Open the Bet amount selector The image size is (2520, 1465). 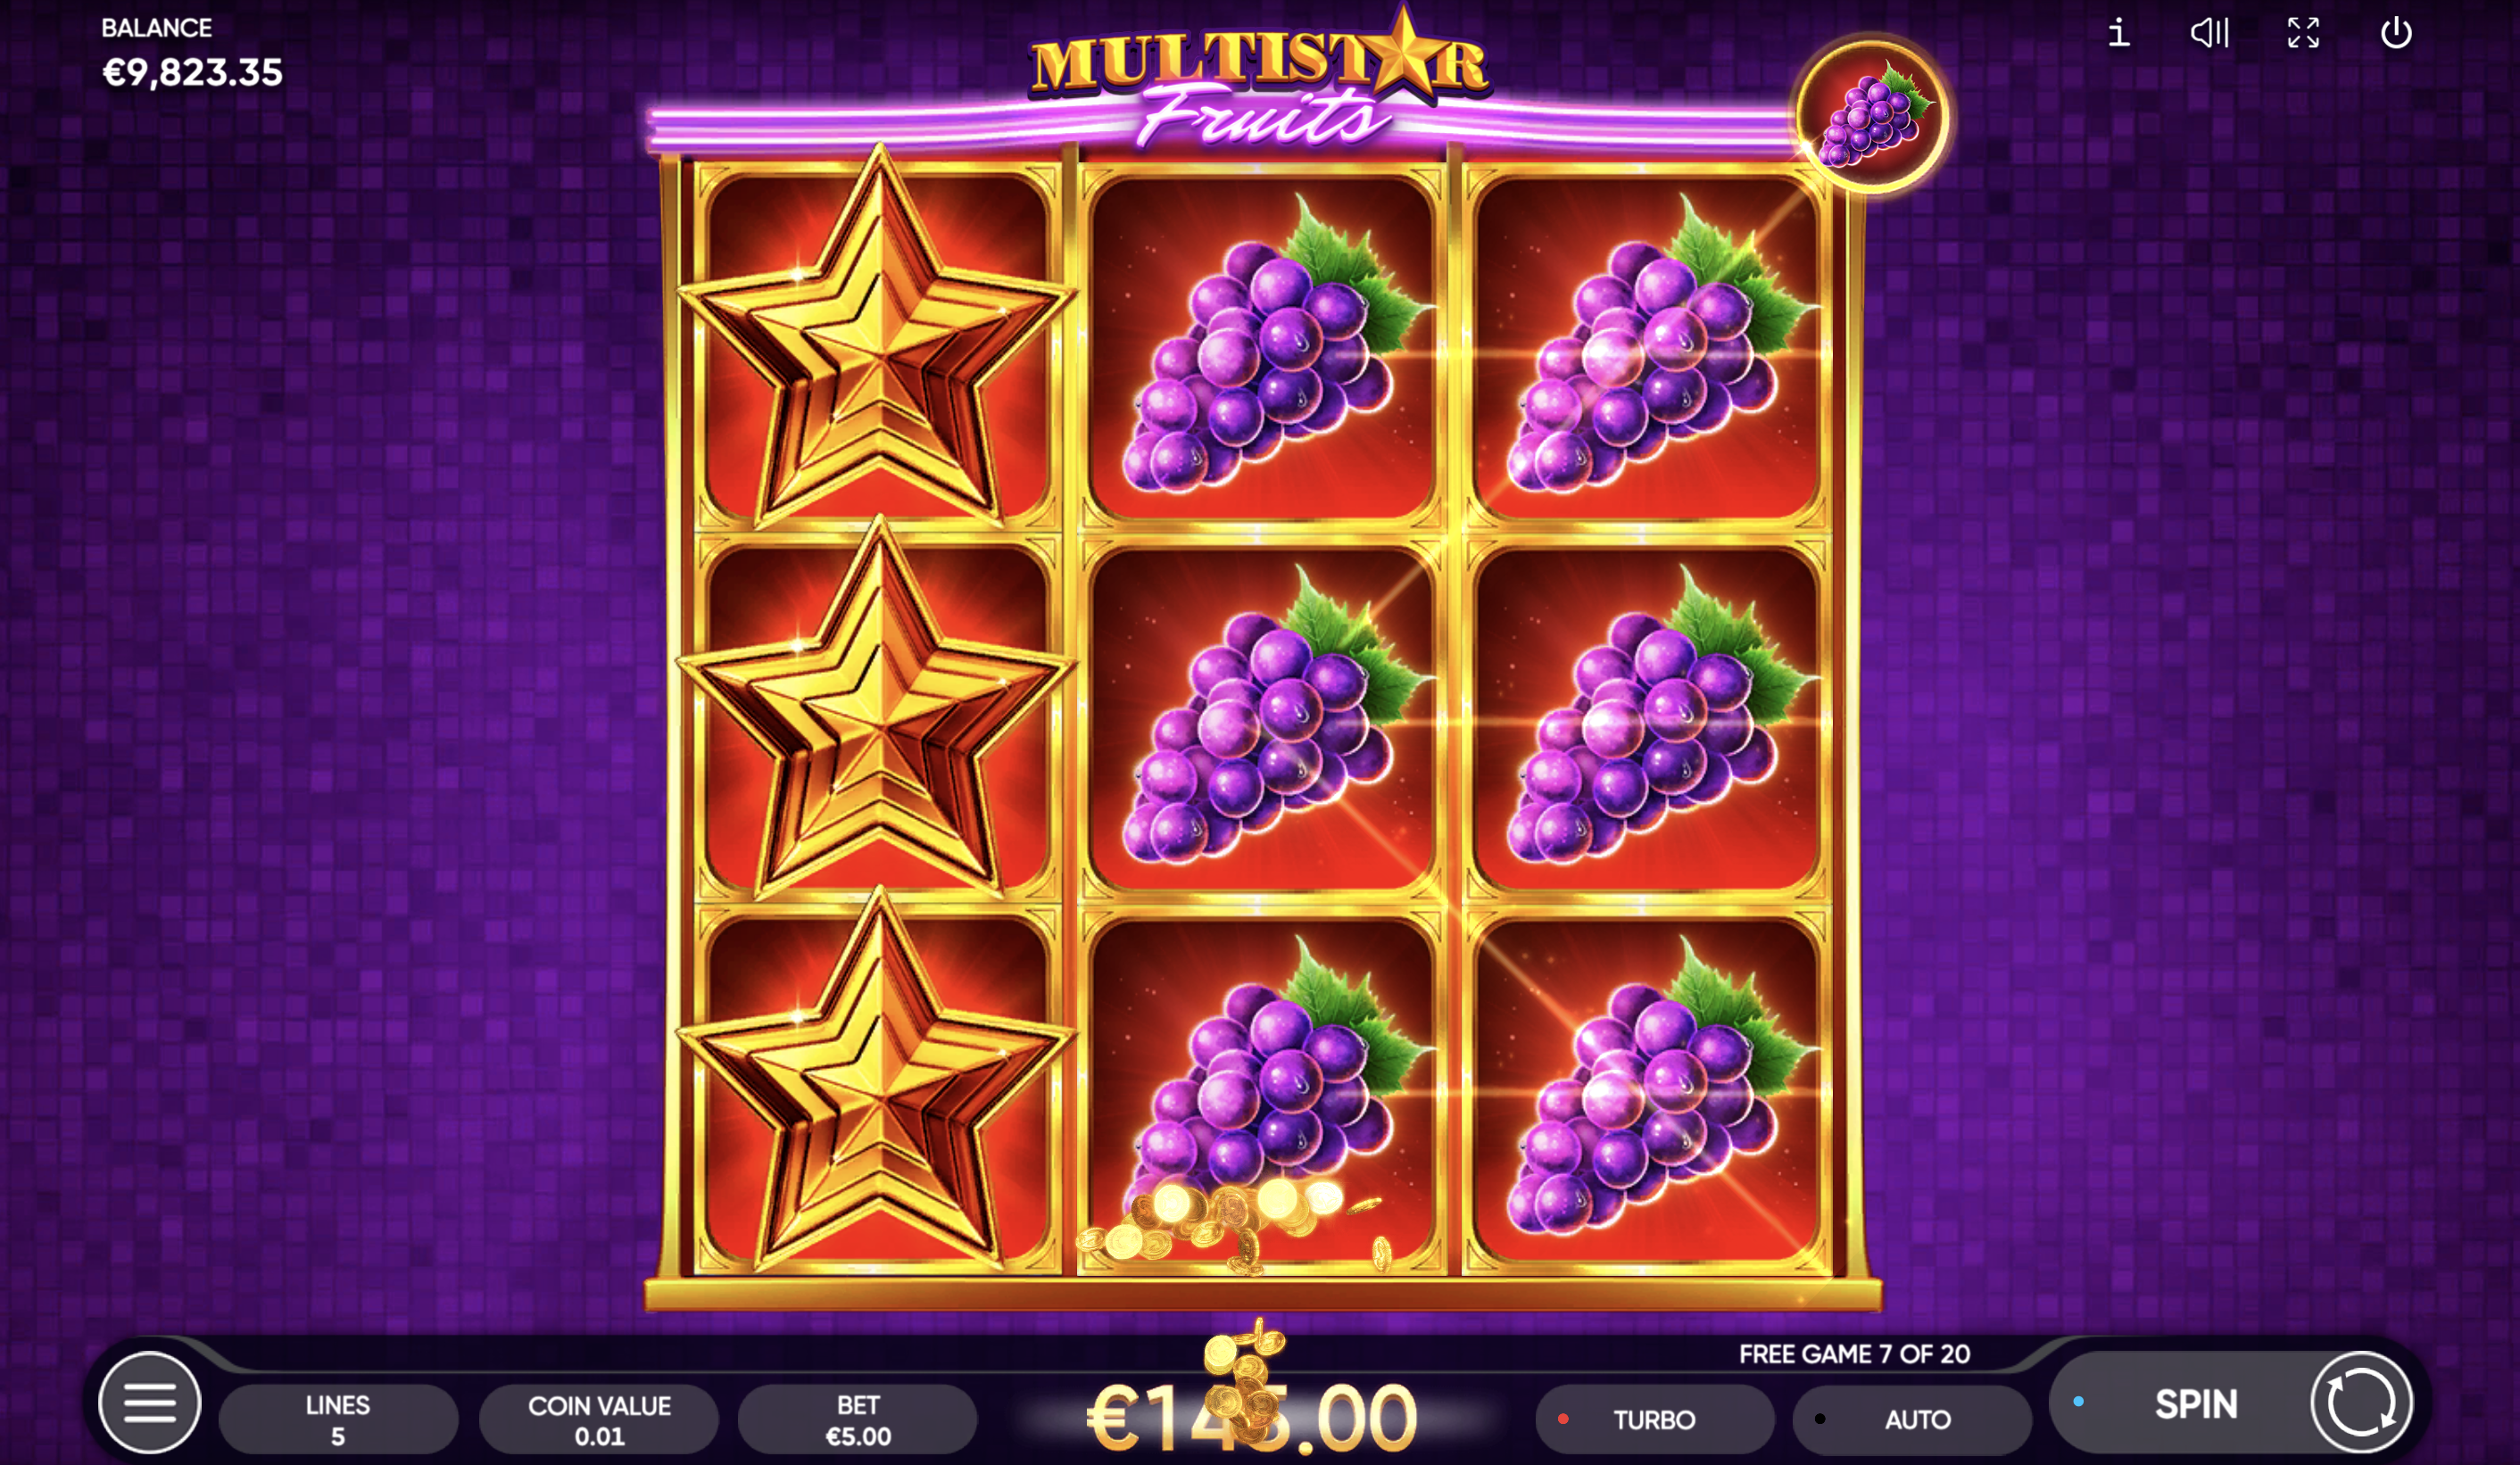[x=858, y=1419]
